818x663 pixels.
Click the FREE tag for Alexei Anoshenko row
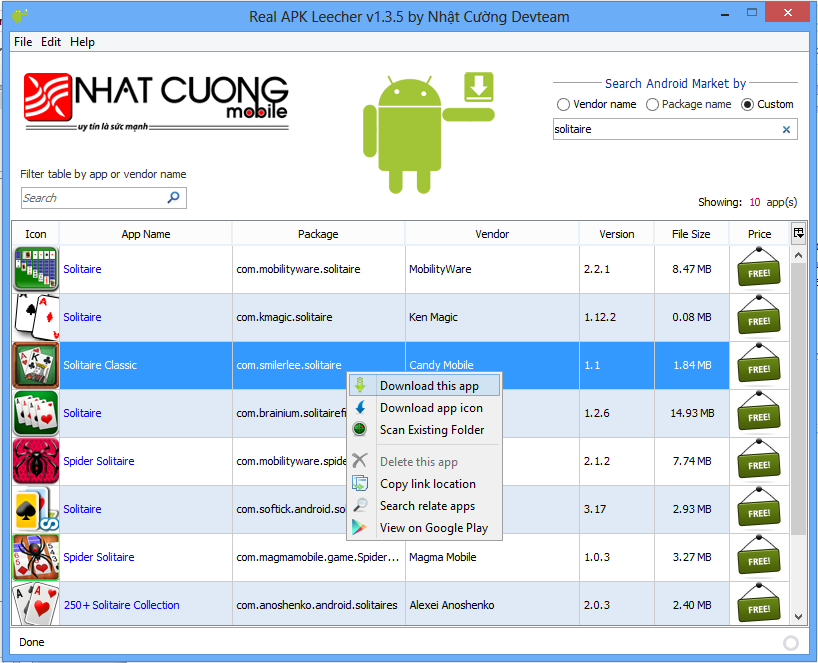(x=759, y=604)
